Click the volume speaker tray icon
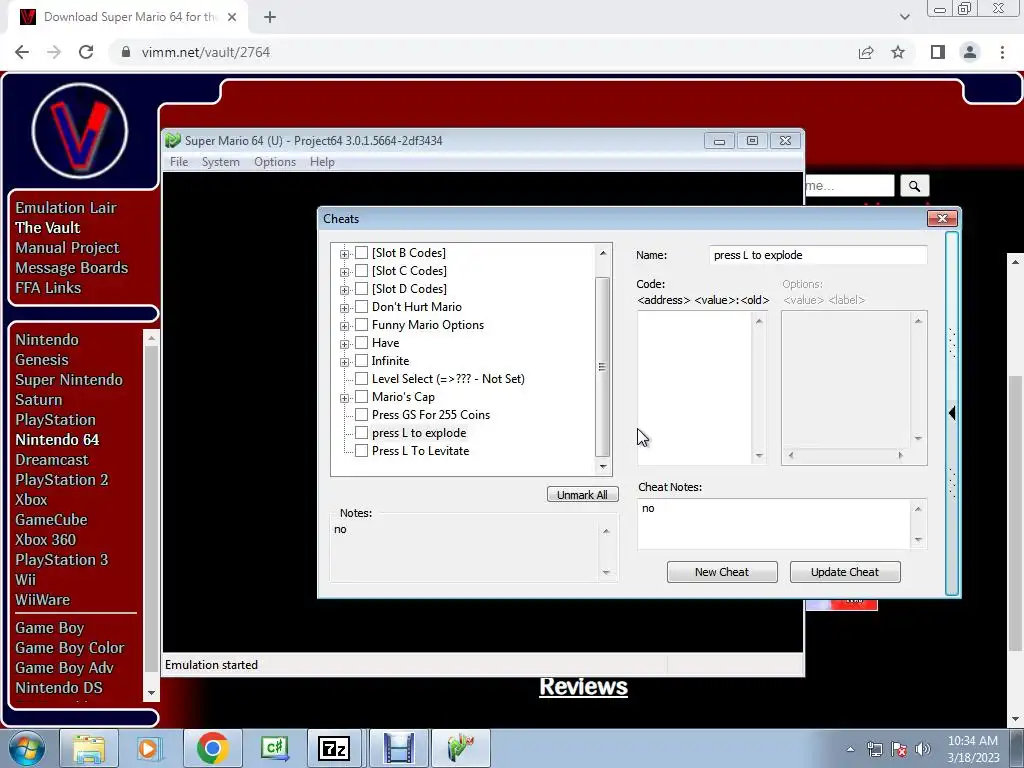 pyautogui.click(x=922, y=749)
